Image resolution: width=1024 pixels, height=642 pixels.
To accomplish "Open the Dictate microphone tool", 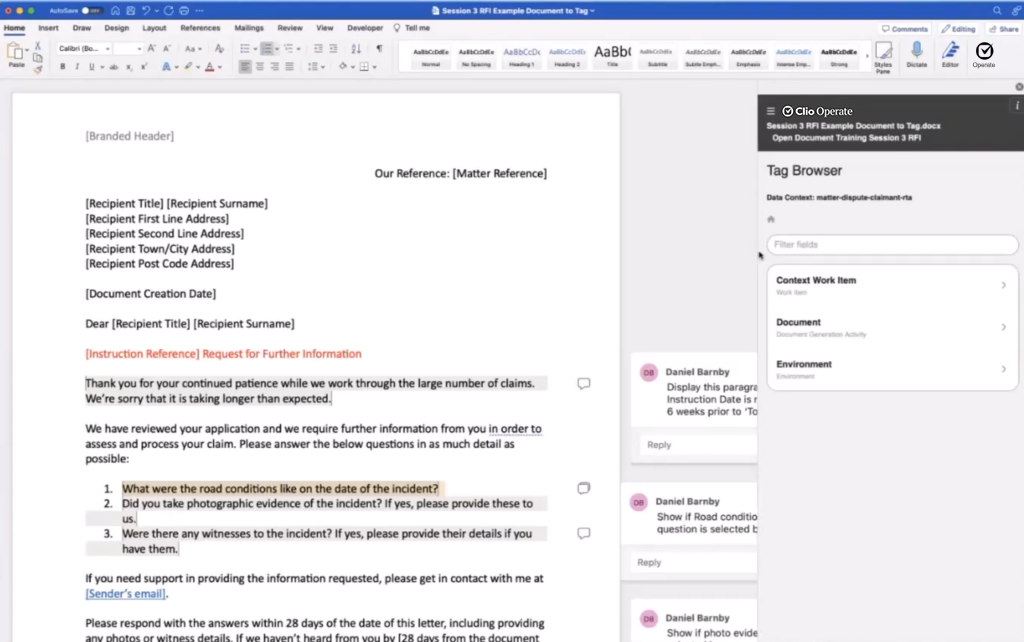I will pyautogui.click(x=916, y=52).
